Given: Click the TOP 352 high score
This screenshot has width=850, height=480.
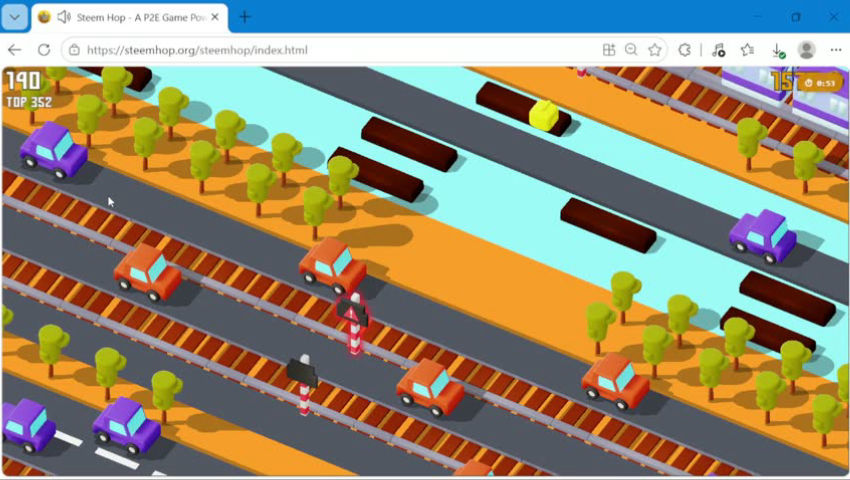Looking at the screenshot, I should click(29, 102).
